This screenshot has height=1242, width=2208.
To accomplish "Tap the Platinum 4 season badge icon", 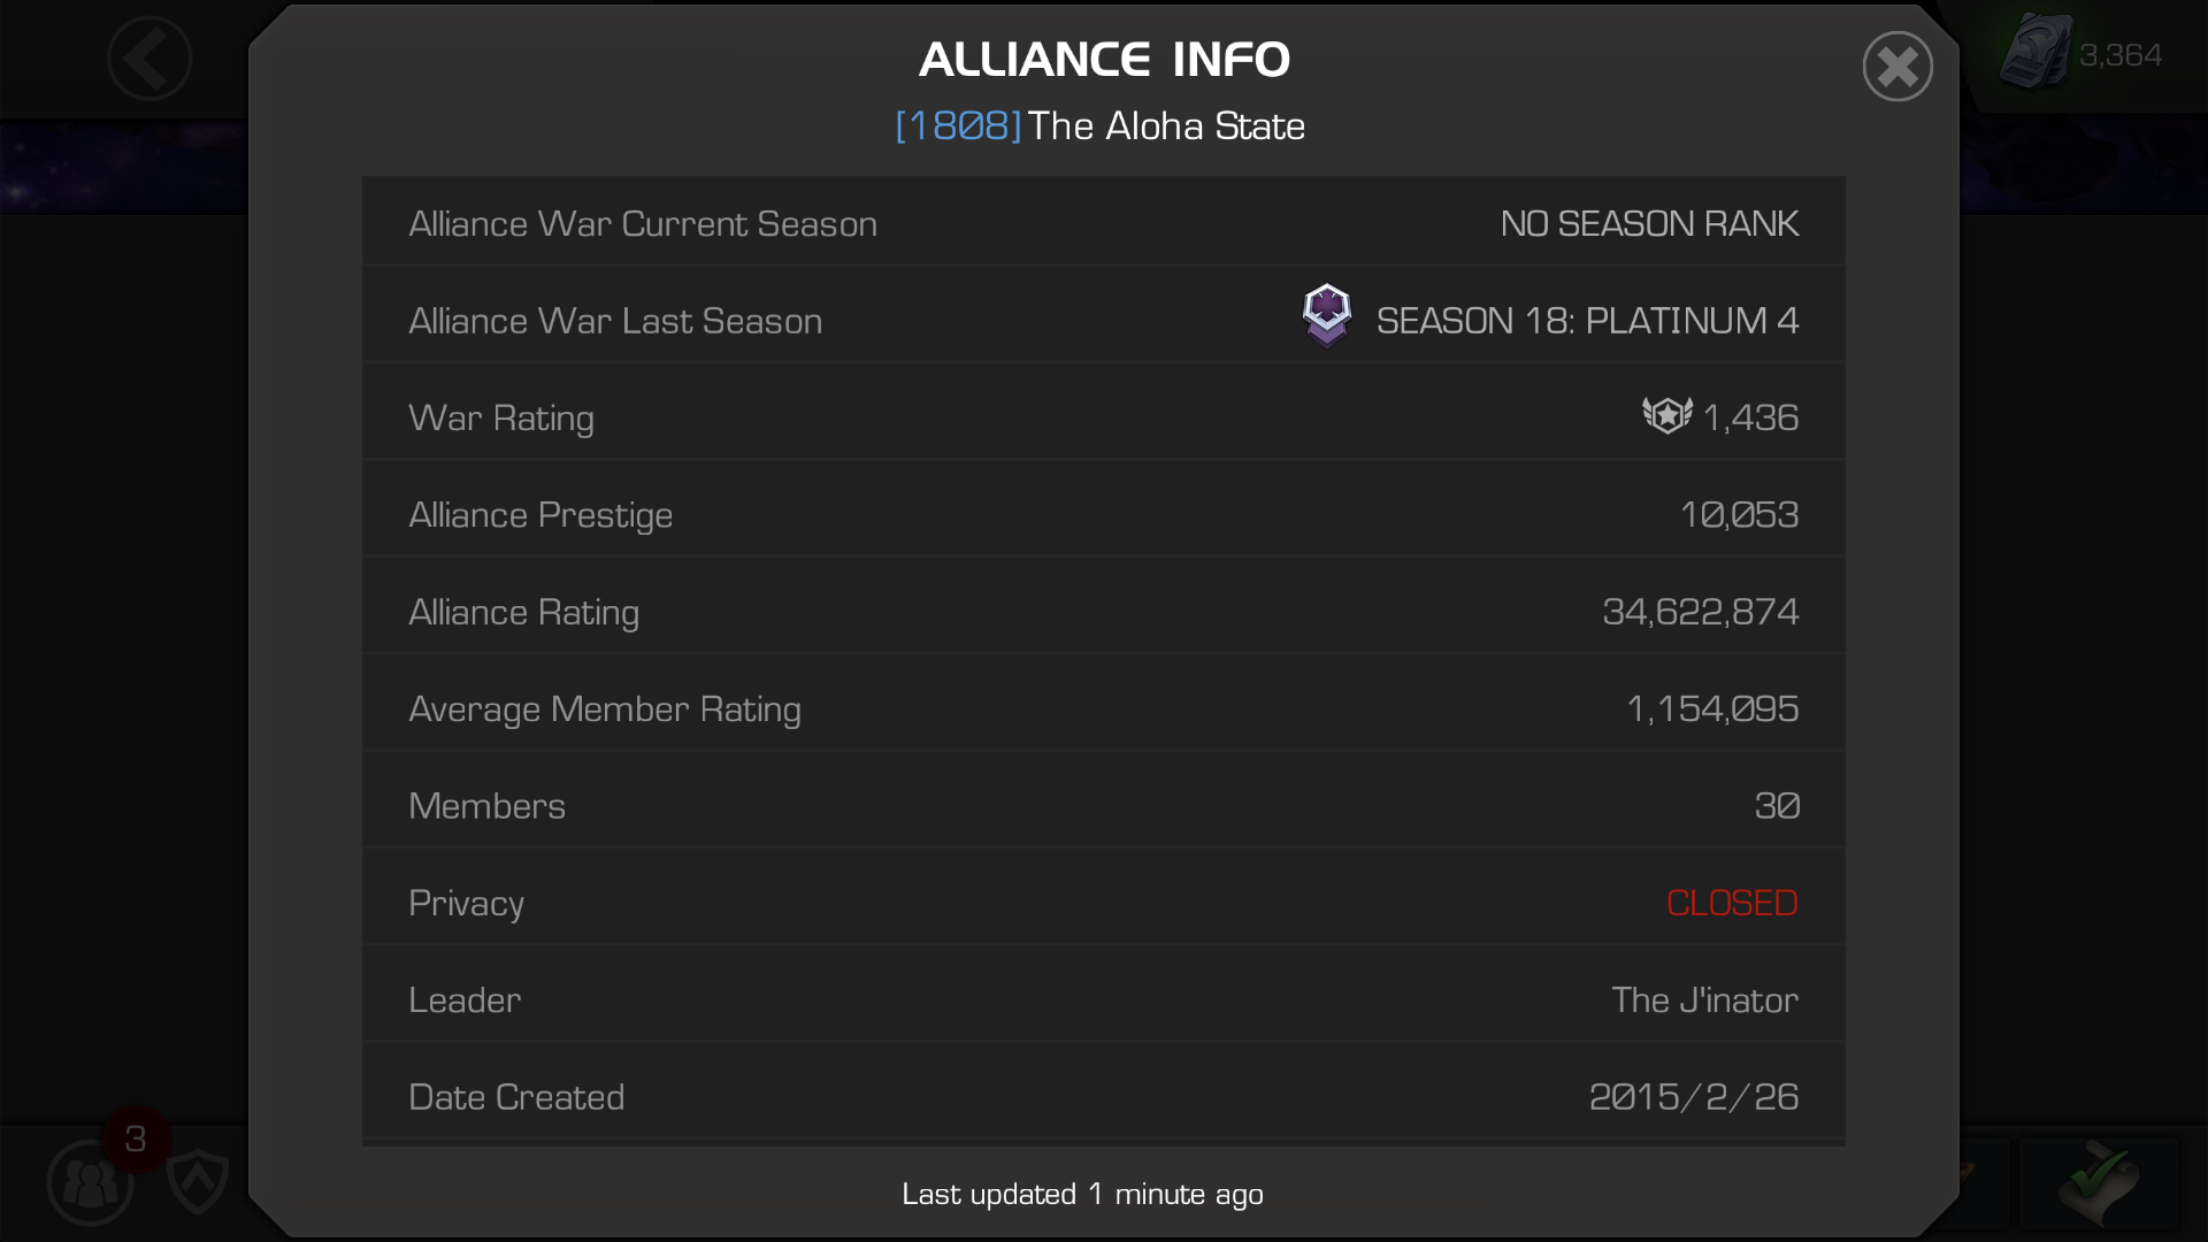I will coord(1326,315).
